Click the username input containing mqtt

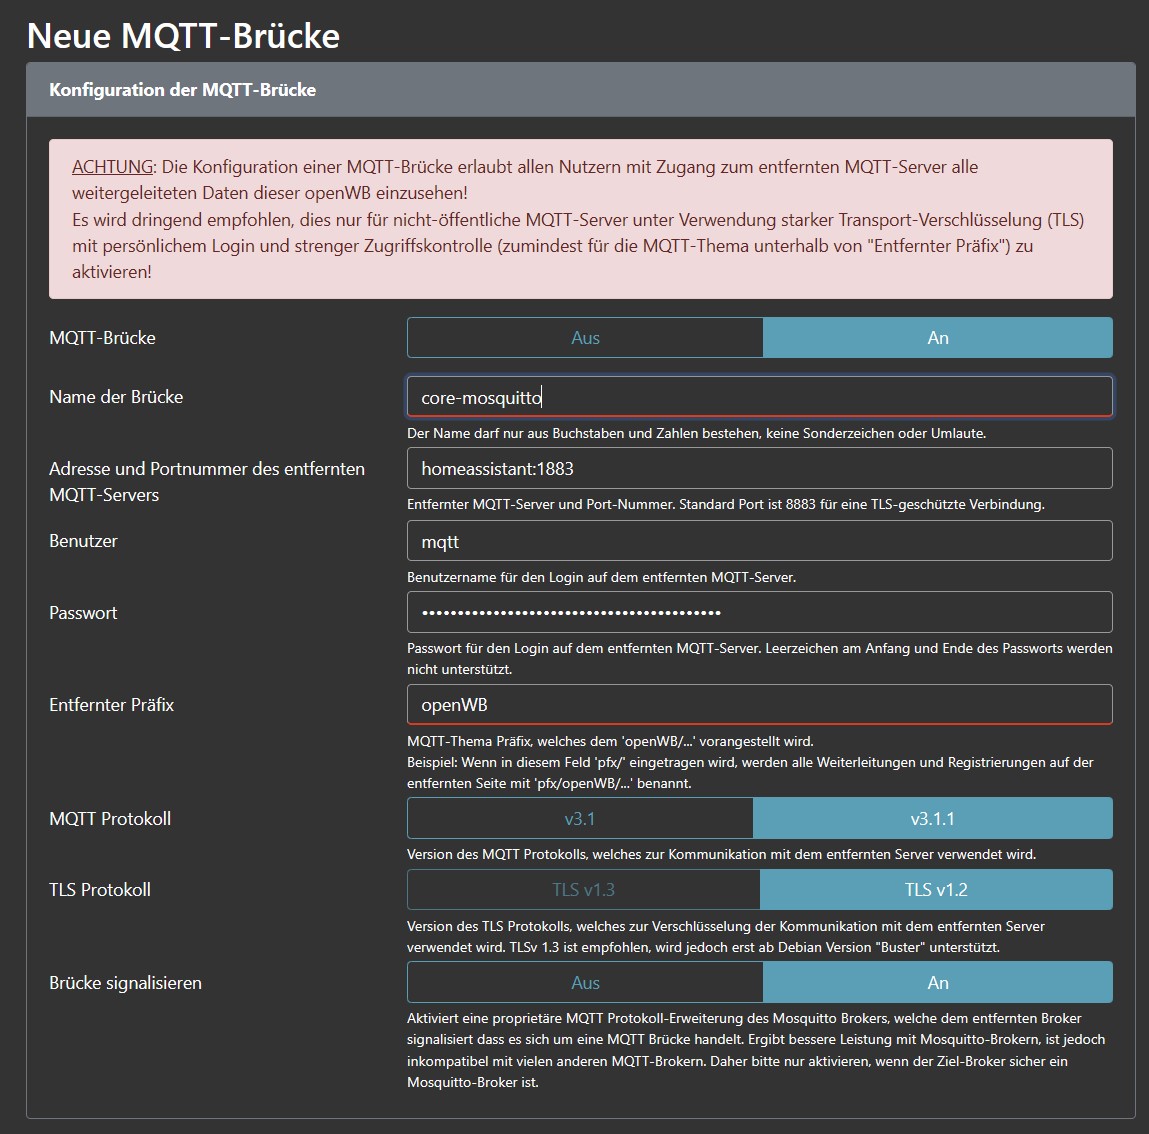[x=759, y=541]
